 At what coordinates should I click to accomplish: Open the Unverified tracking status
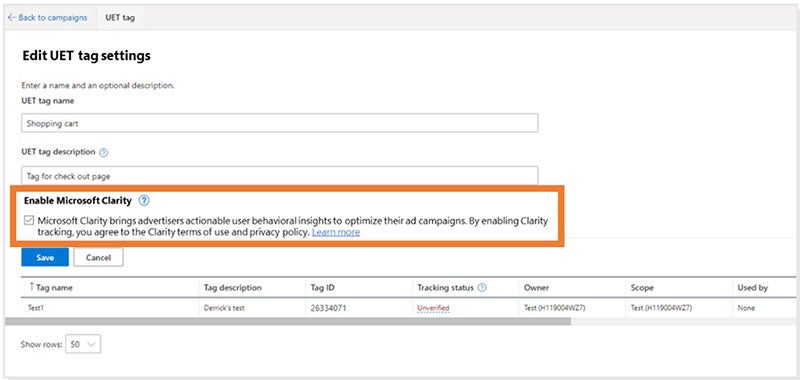[x=433, y=308]
